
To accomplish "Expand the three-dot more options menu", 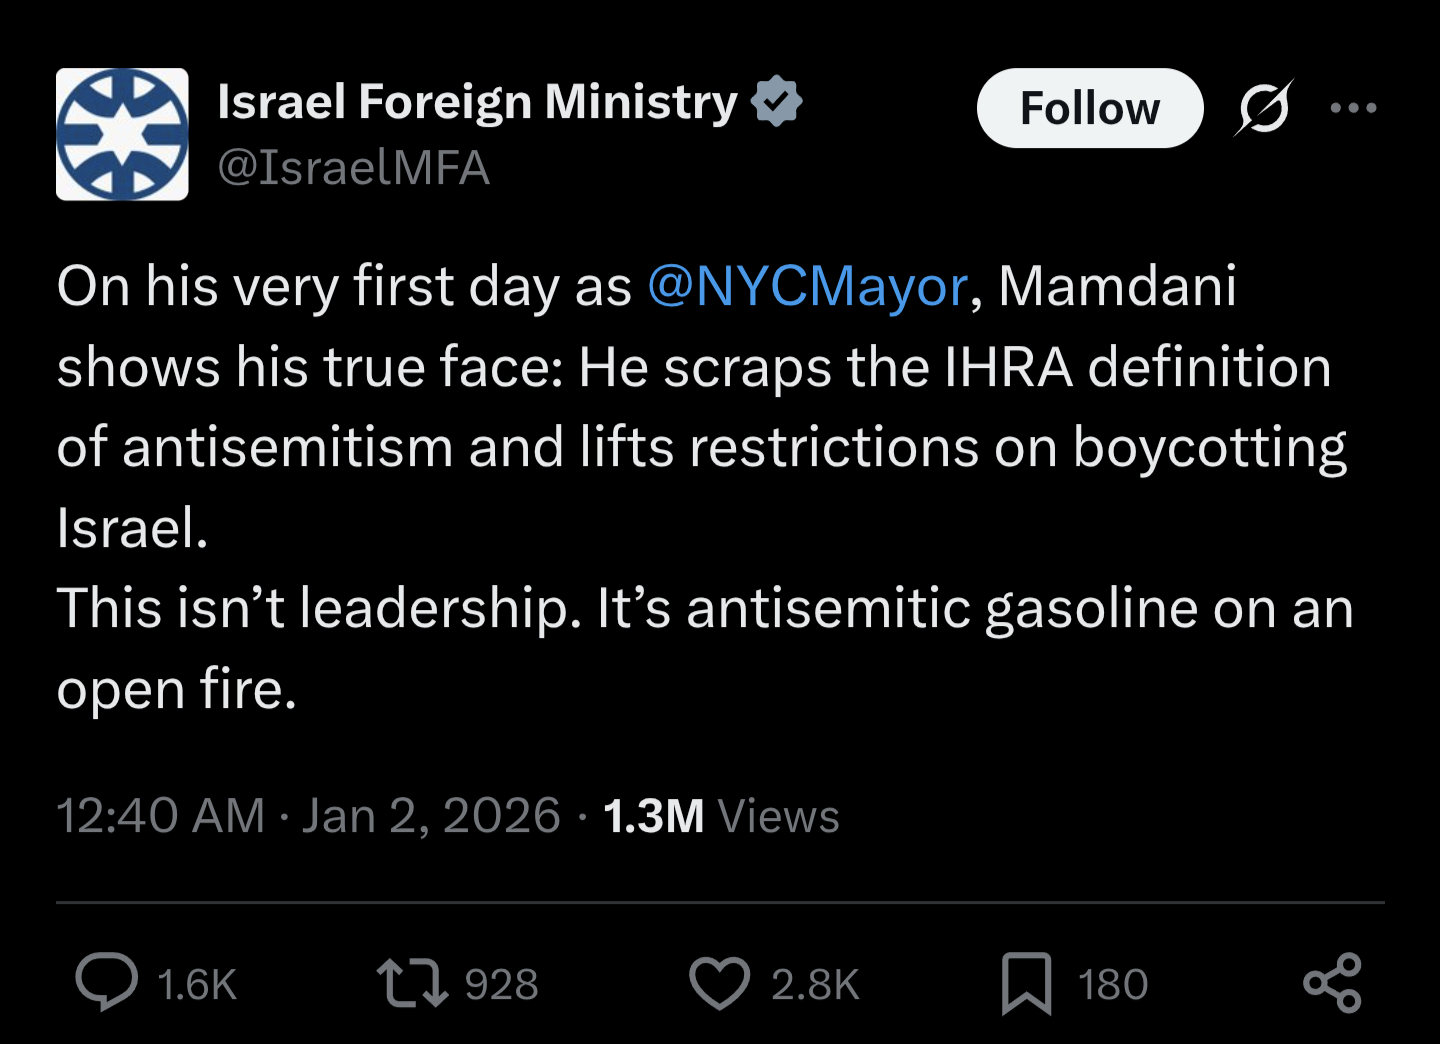I will 1354,108.
